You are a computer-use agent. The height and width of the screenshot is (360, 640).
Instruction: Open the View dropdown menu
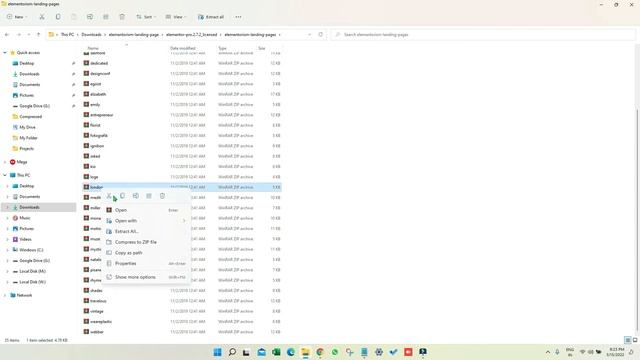(176, 17)
